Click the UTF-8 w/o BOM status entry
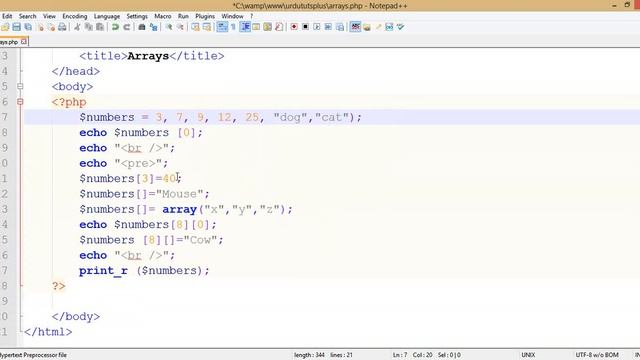The width and height of the screenshot is (640, 360). click(x=597, y=355)
